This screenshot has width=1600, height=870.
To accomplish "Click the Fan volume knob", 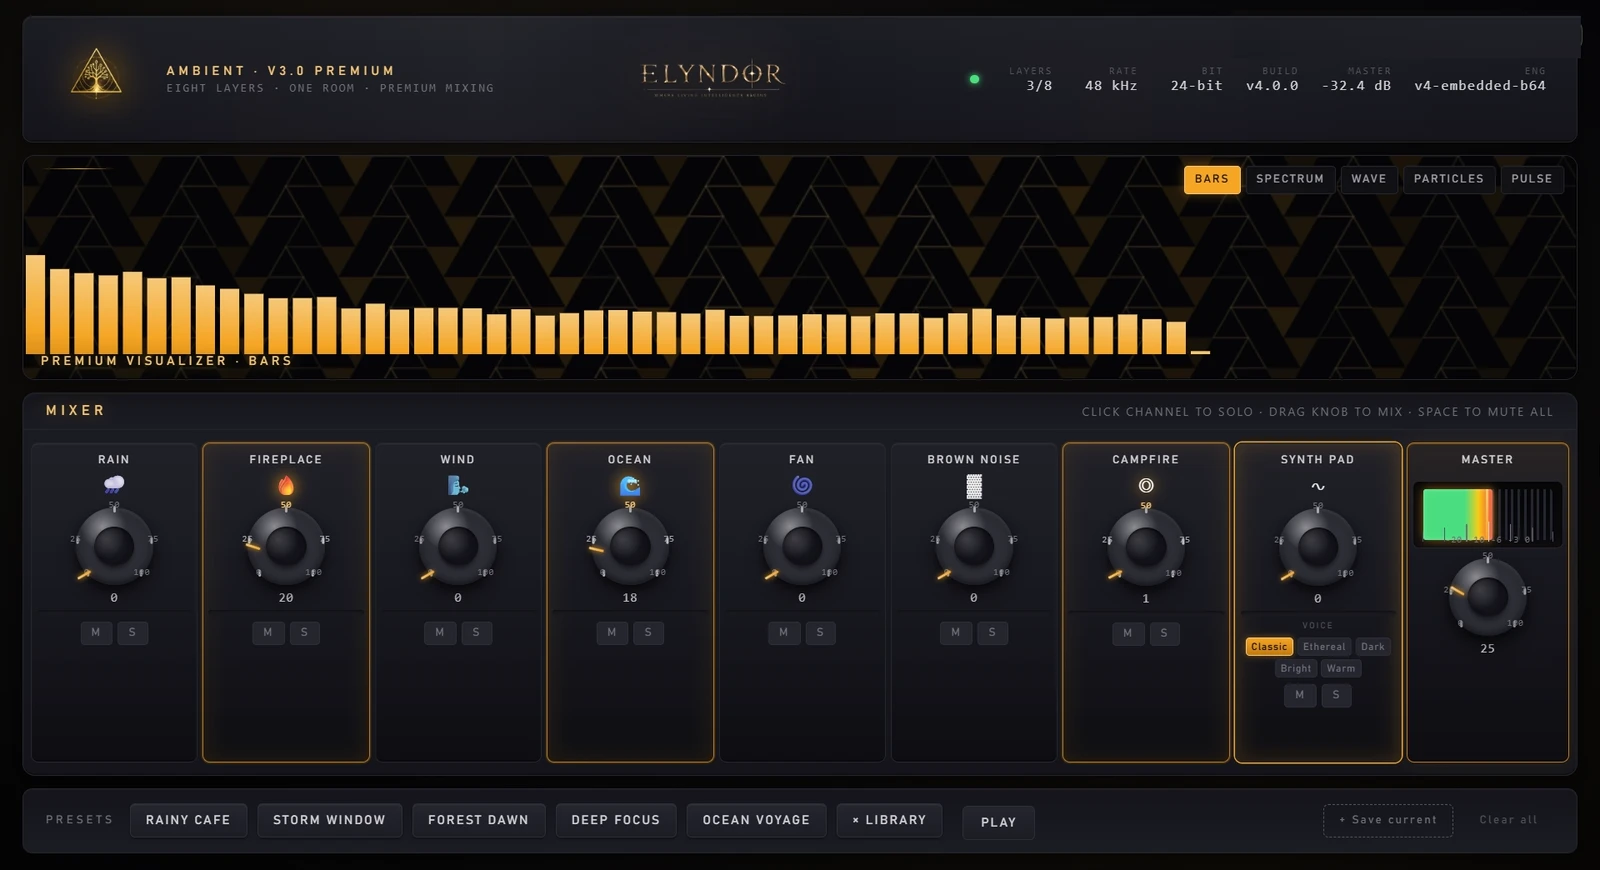I will [802, 546].
